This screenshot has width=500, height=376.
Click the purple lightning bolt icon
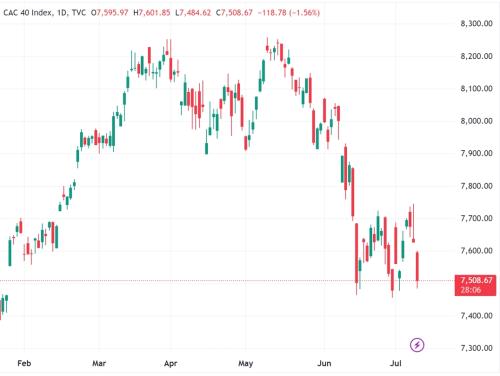pyautogui.click(x=417, y=345)
